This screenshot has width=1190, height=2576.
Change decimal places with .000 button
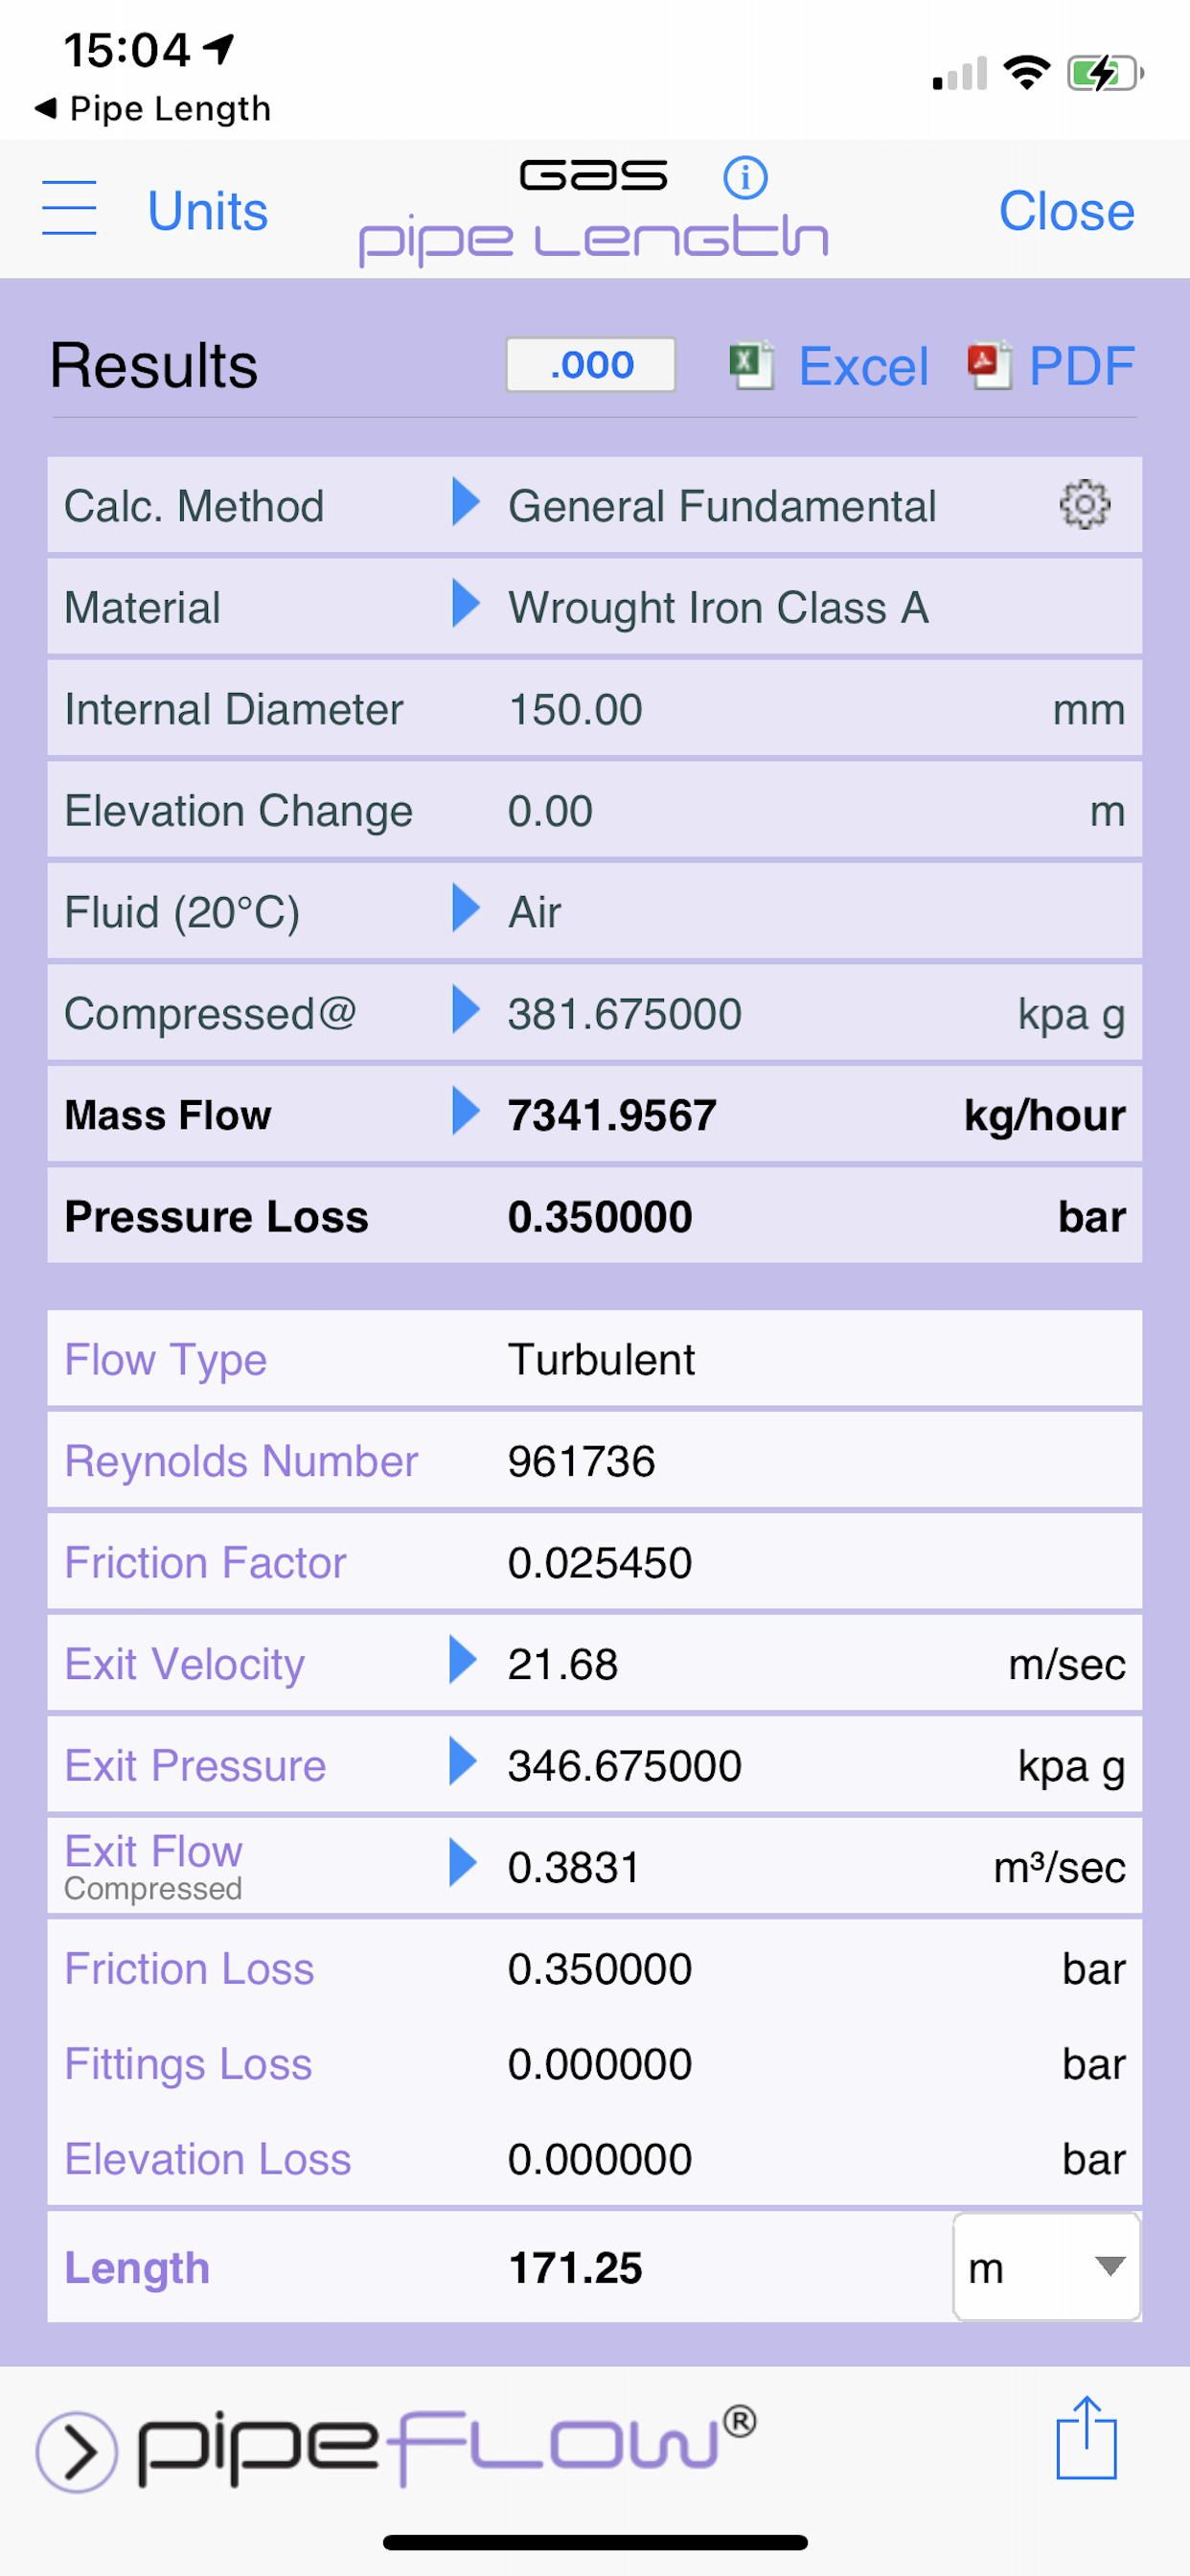pyautogui.click(x=591, y=365)
